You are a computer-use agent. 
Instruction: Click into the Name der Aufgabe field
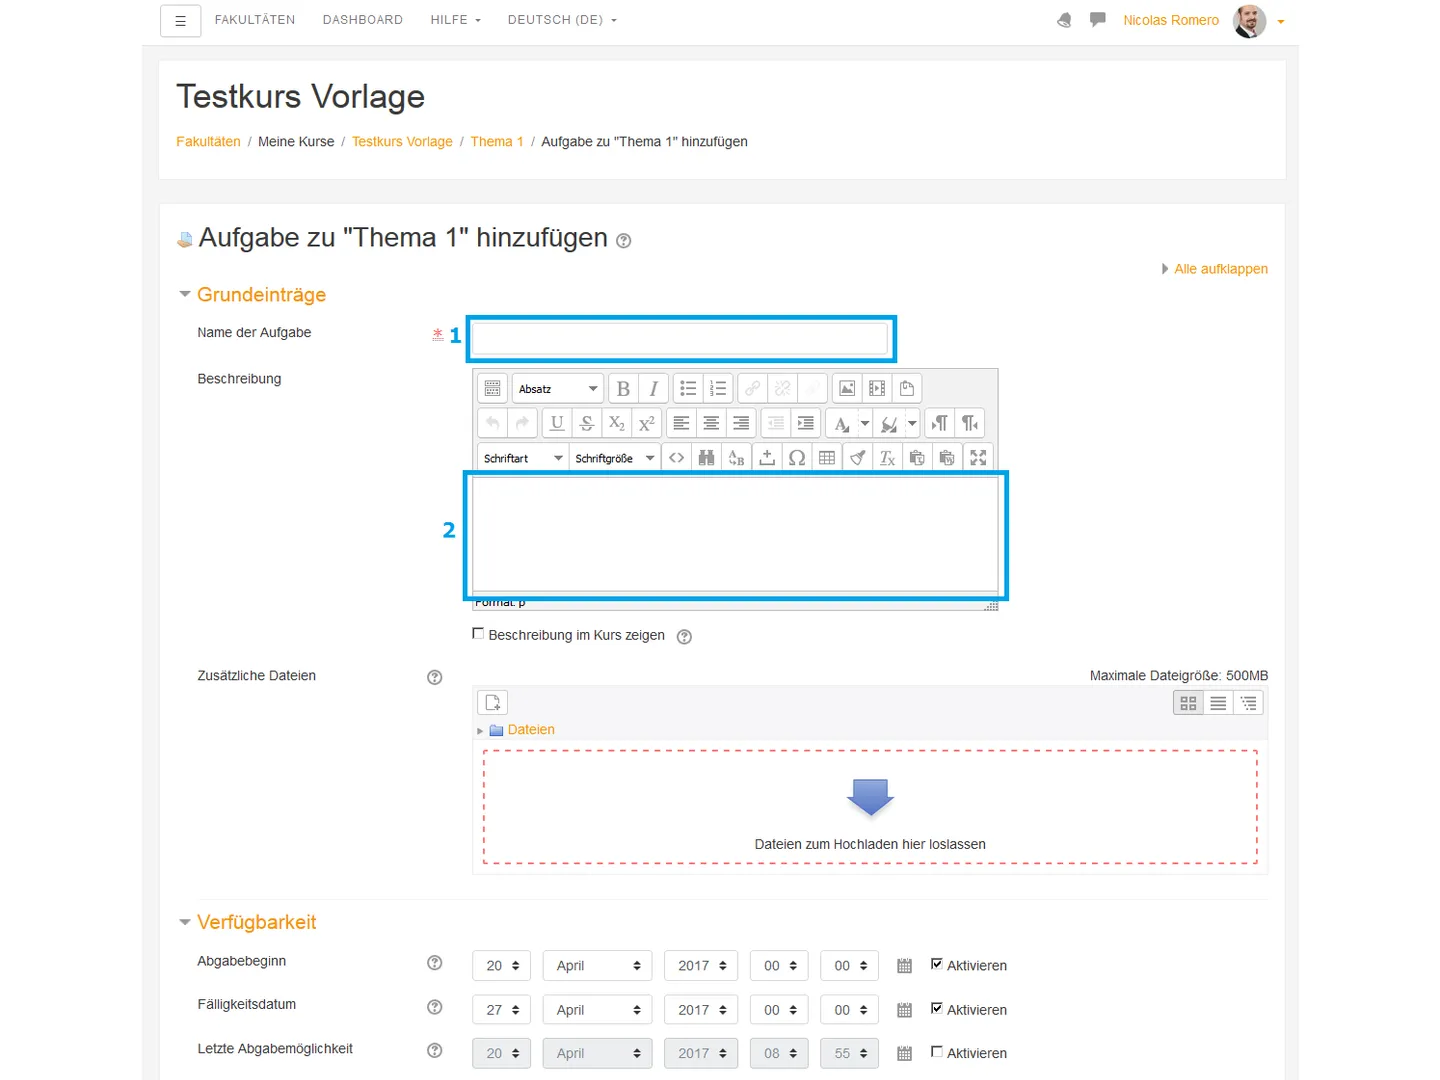[x=680, y=339]
